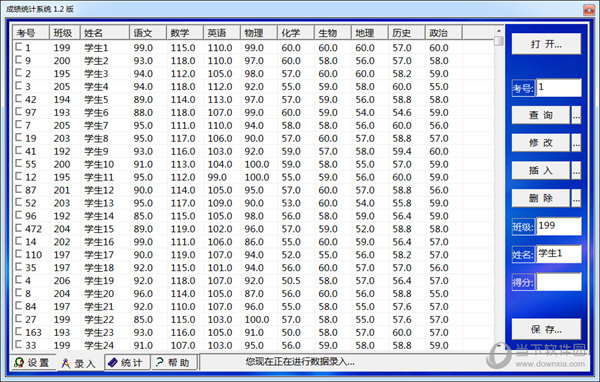Open options button beside 修改
Image resolution: width=600 pixels, height=382 pixels.
576,143
